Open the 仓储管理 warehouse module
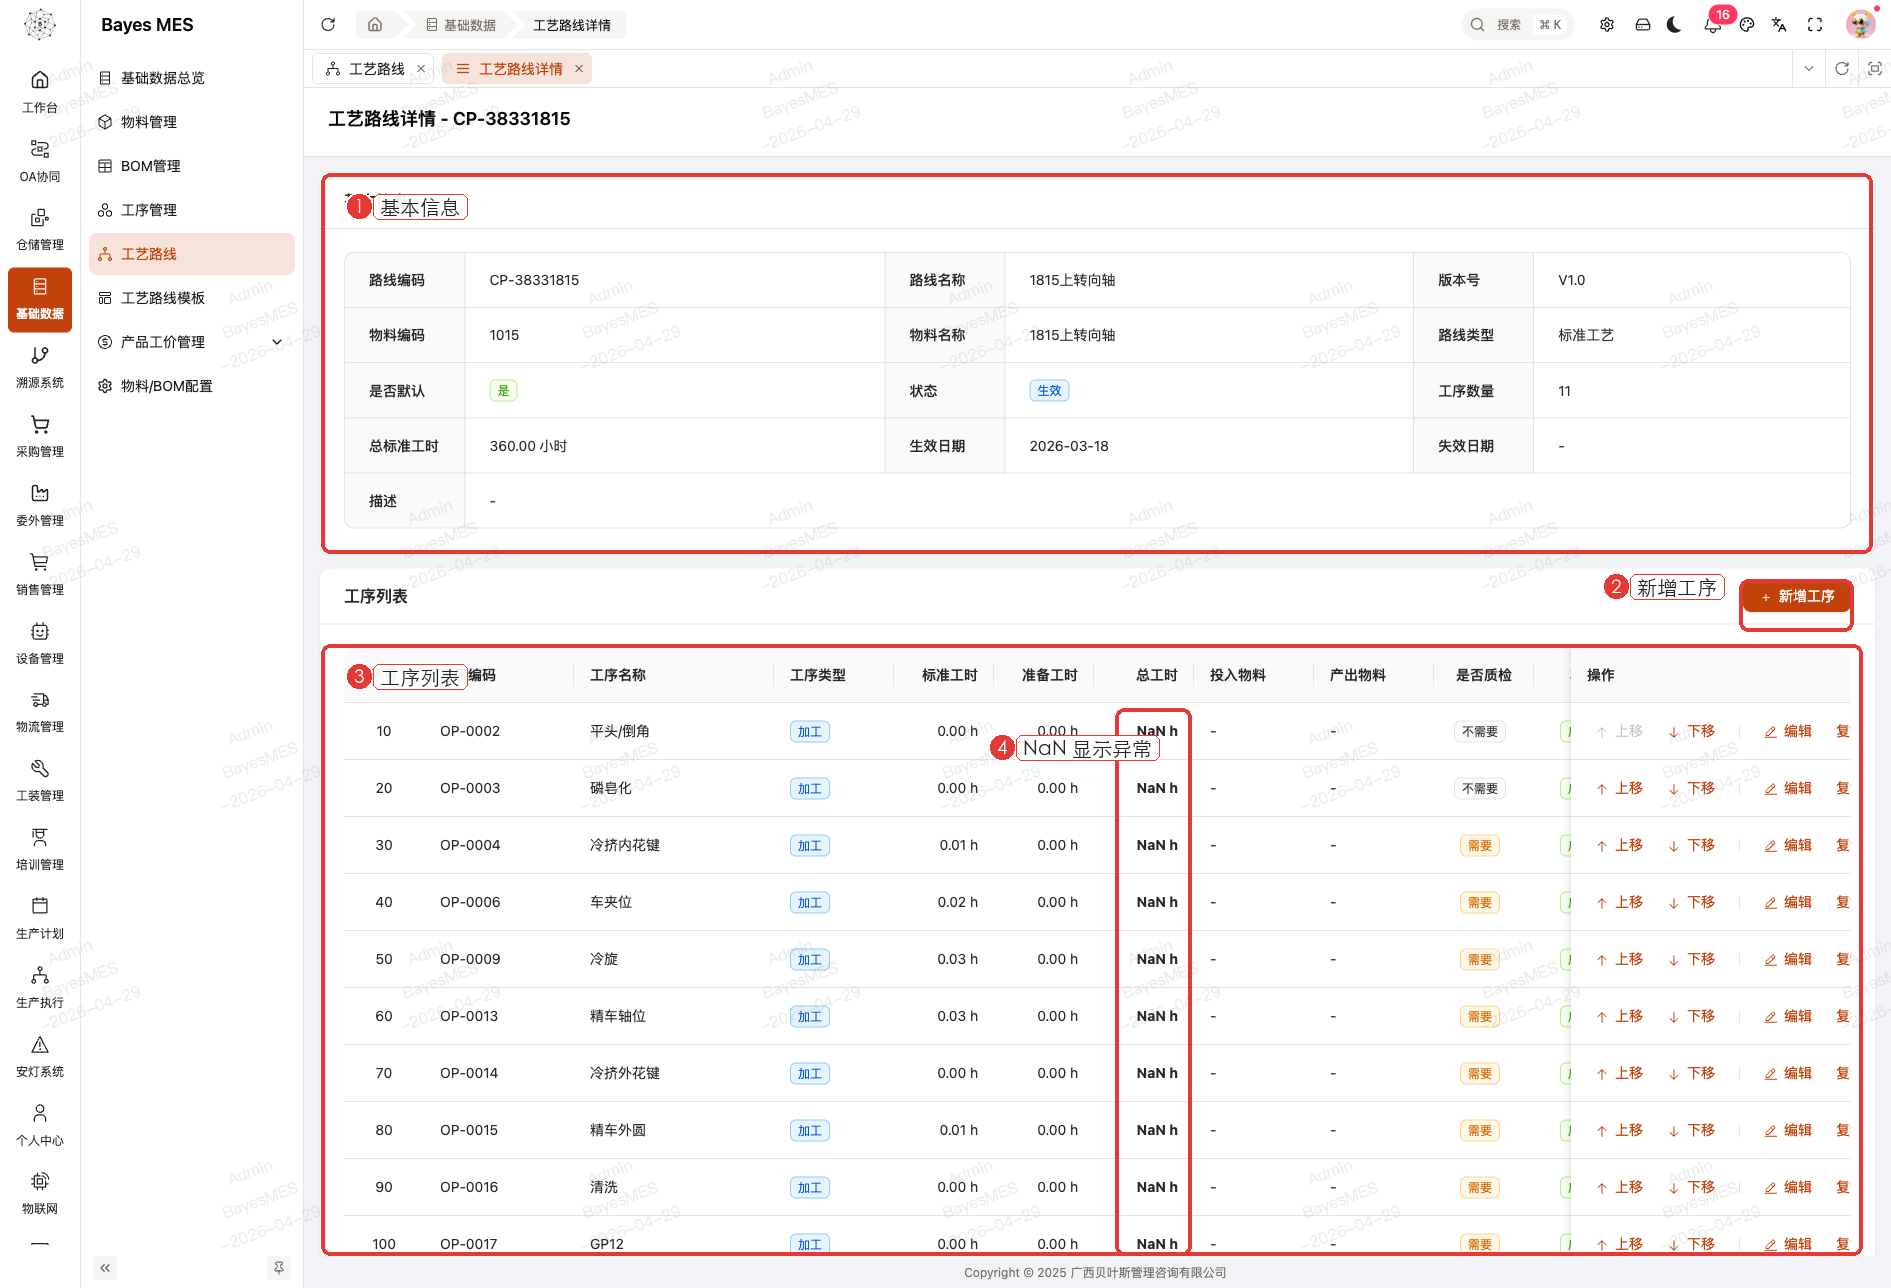 click(x=40, y=230)
